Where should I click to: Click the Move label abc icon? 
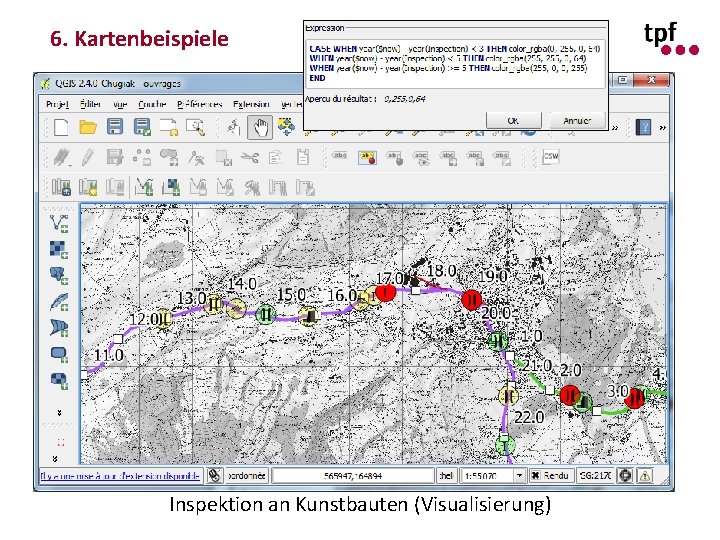(394, 158)
